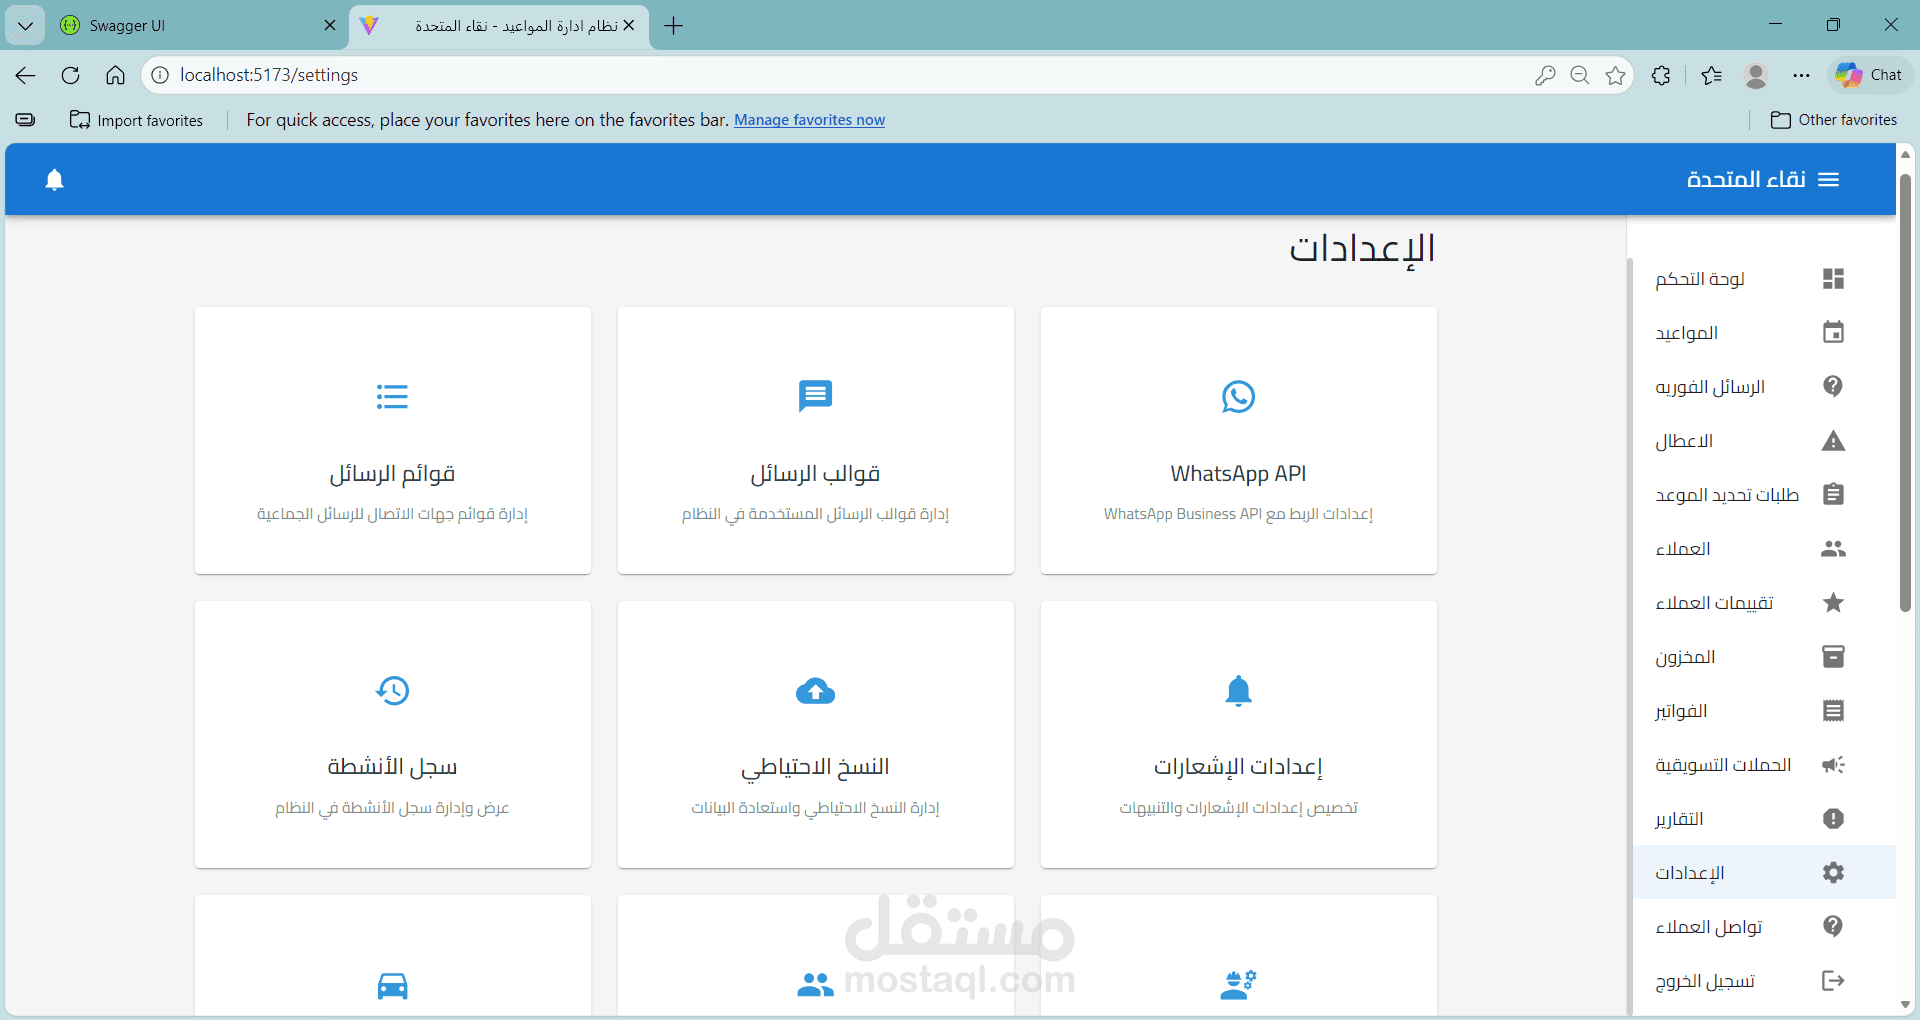Click Import favorites on the favorites bar
The height and width of the screenshot is (1020, 1920).
click(136, 120)
